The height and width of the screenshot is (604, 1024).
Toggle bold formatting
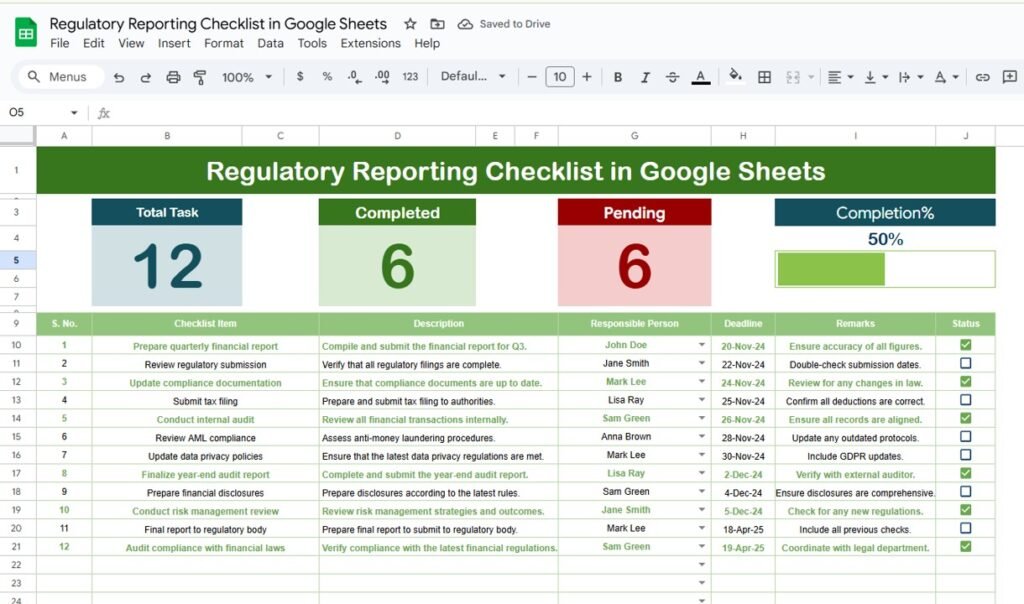point(617,76)
